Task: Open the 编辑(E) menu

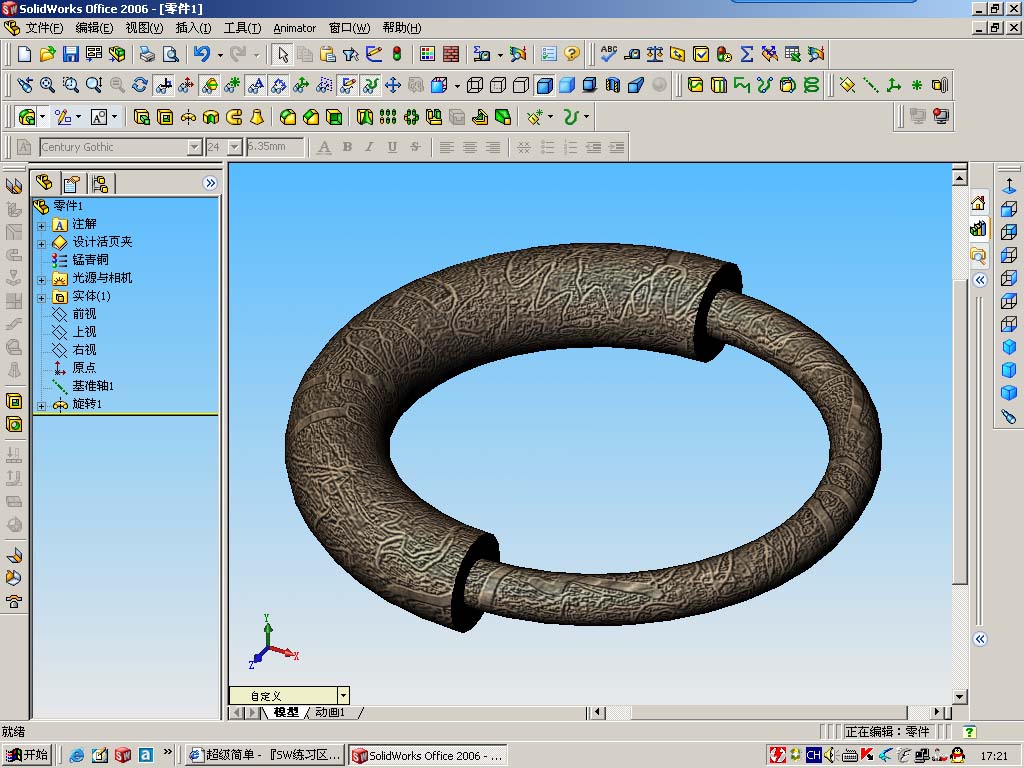Action: [x=94, y=27]
